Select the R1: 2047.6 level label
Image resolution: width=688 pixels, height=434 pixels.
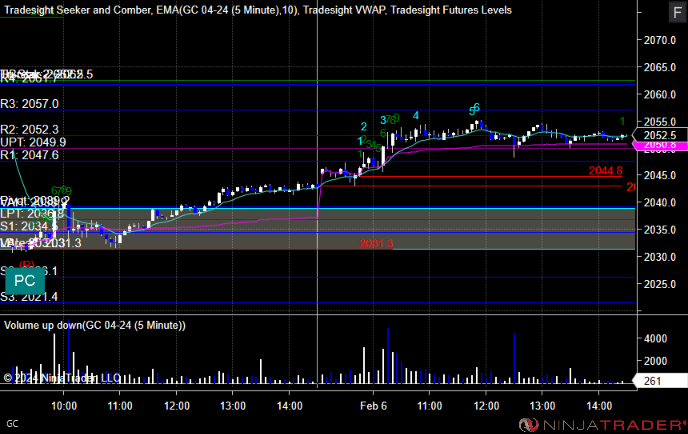point(29,155)
